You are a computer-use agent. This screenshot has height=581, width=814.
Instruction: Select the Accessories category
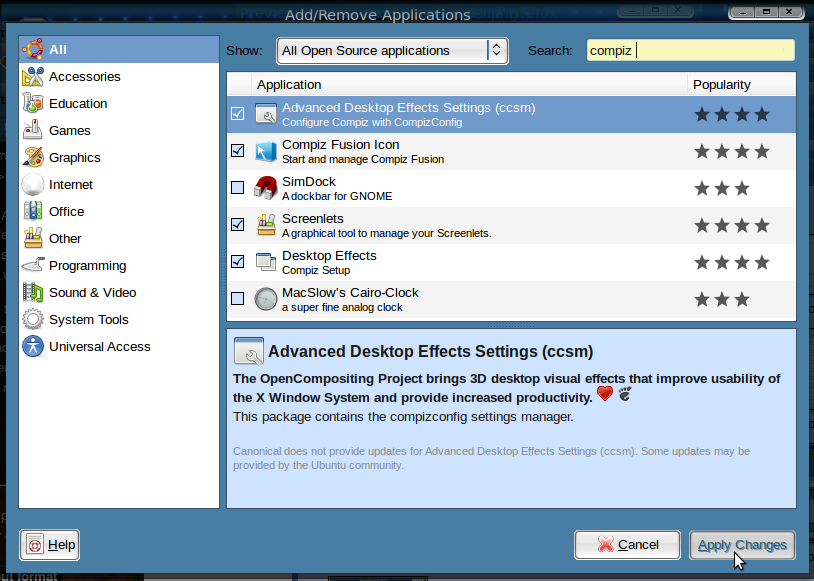(119, 76)
